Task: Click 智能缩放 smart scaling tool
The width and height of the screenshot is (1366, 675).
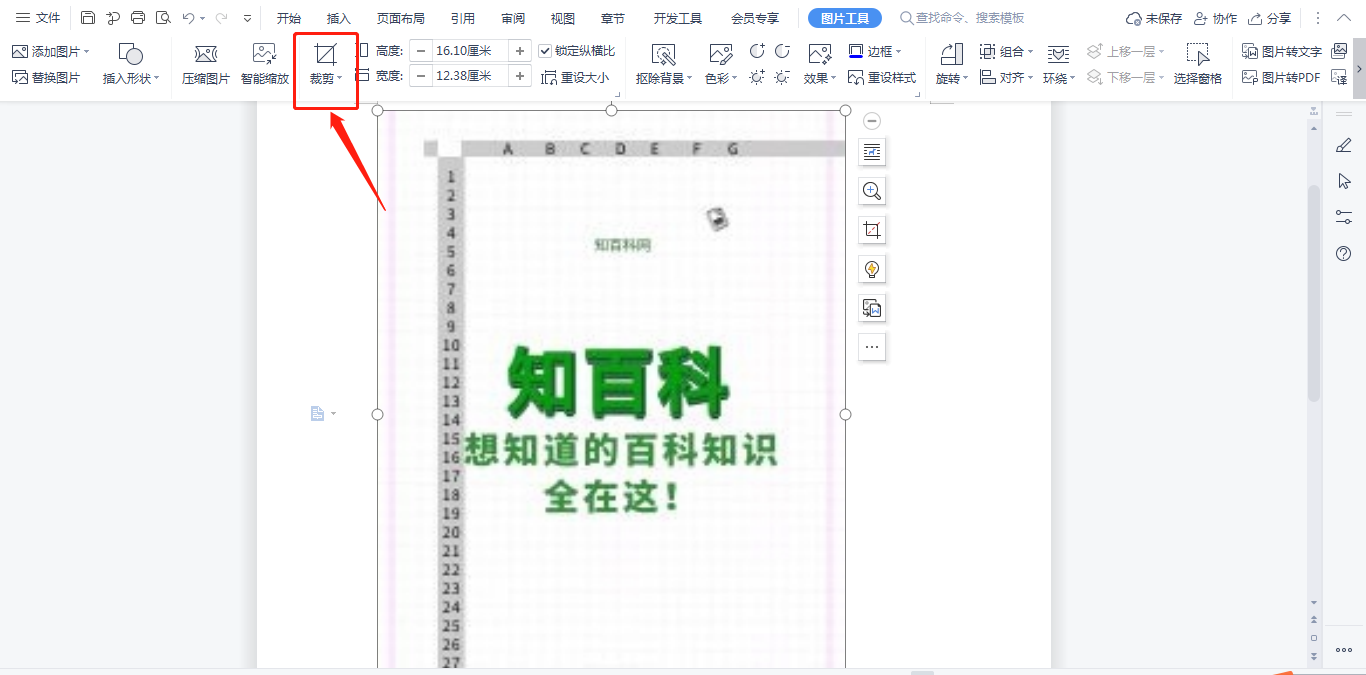Action: pos(265,64)
